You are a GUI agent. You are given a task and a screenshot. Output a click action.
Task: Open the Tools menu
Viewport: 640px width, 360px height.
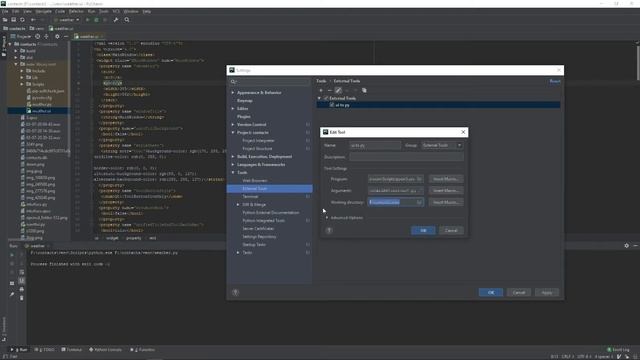coord(104,11)
